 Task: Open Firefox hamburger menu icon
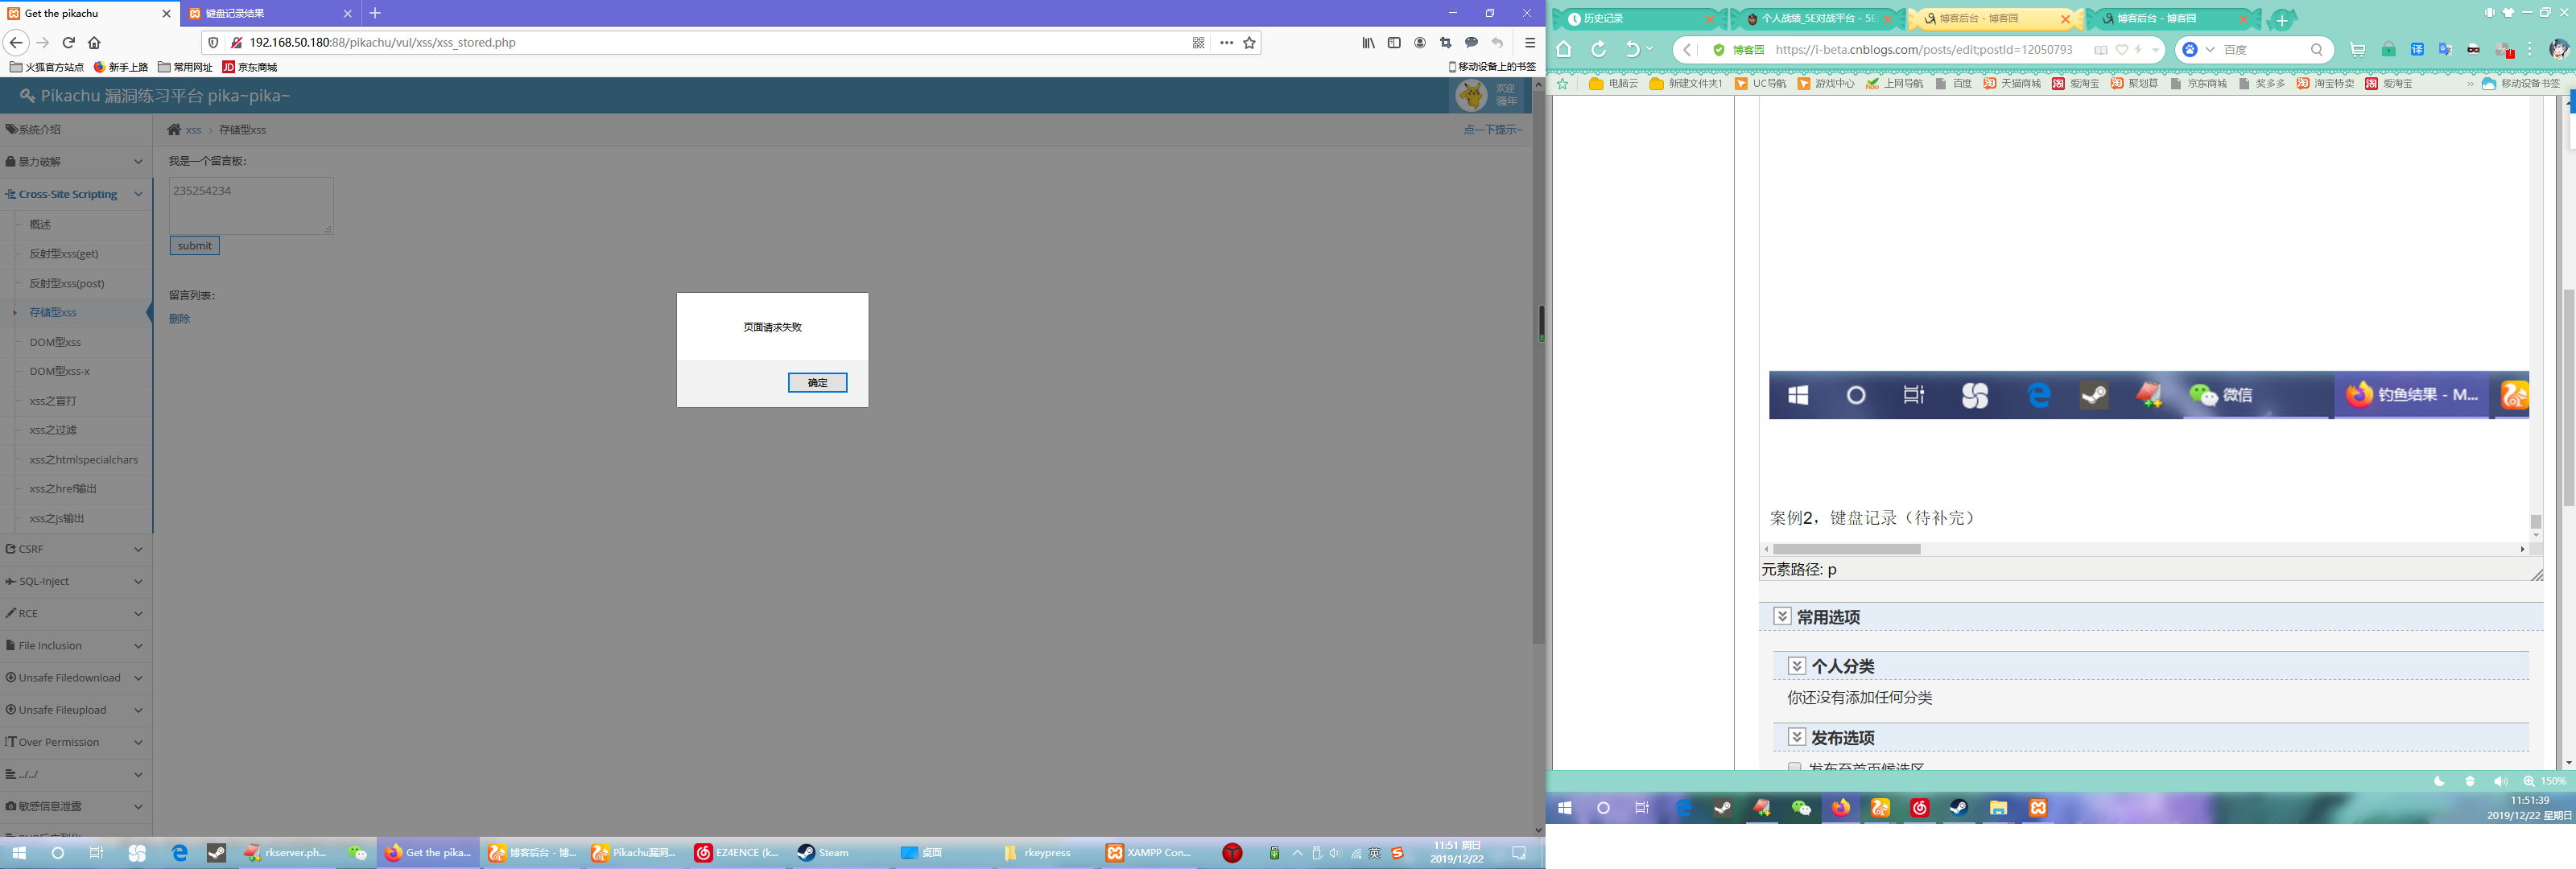(x=1529, y=43)
